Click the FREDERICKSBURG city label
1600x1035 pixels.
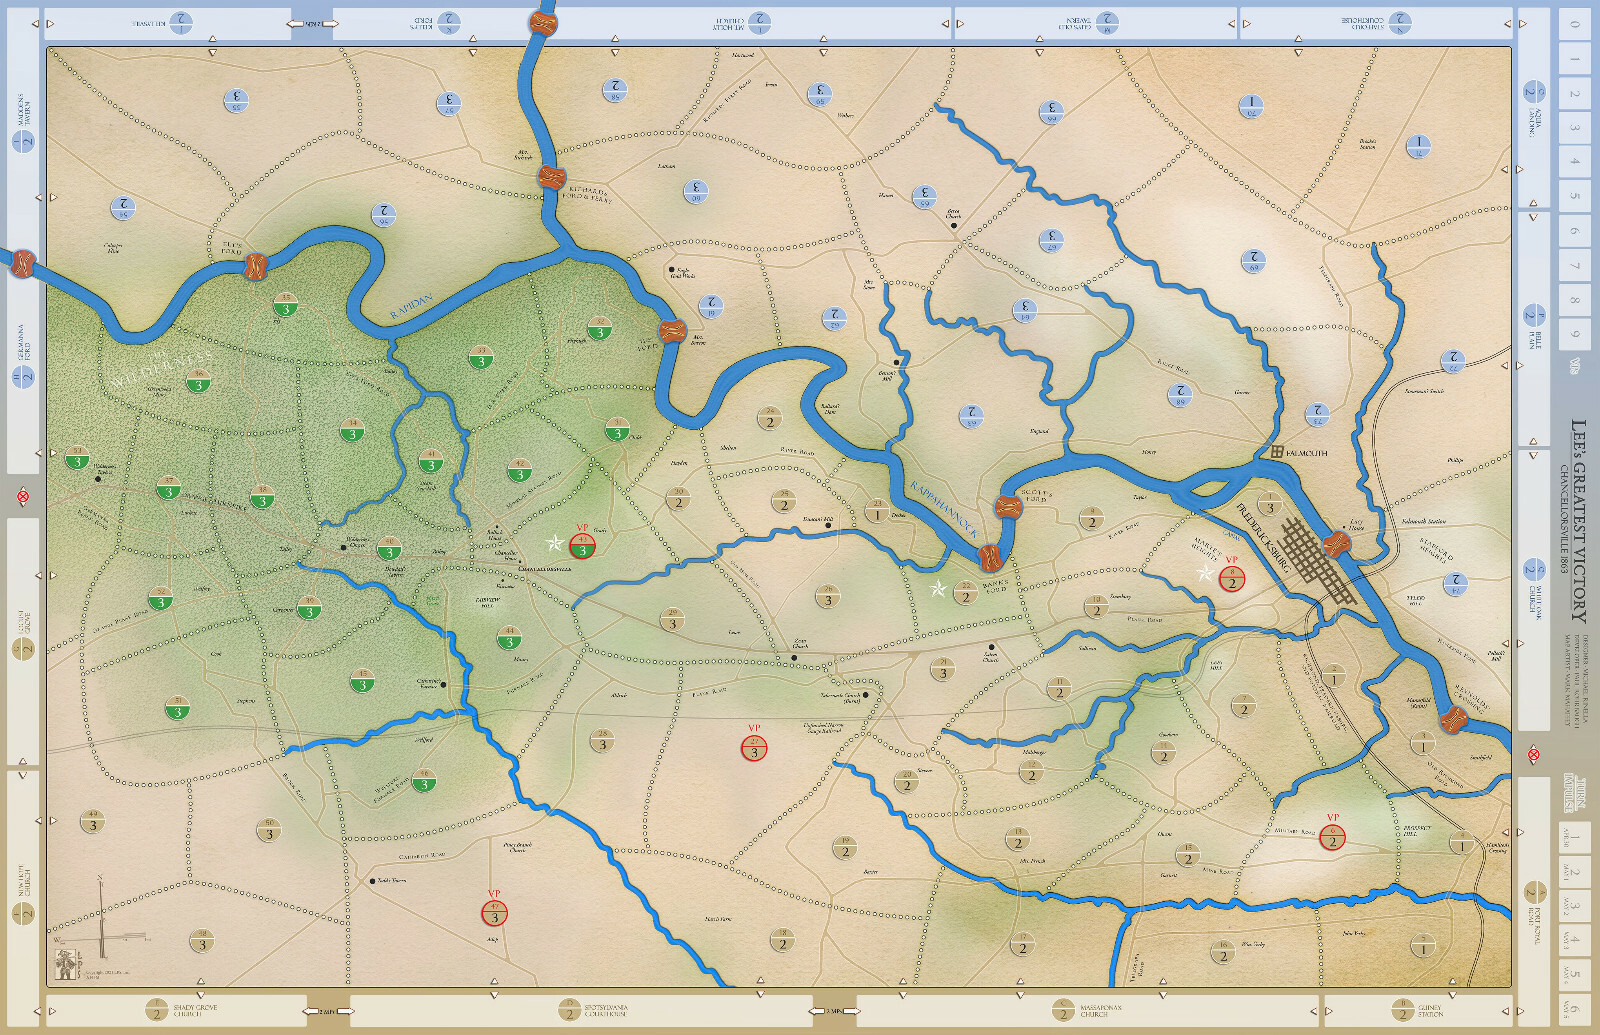click(1264, 538)
